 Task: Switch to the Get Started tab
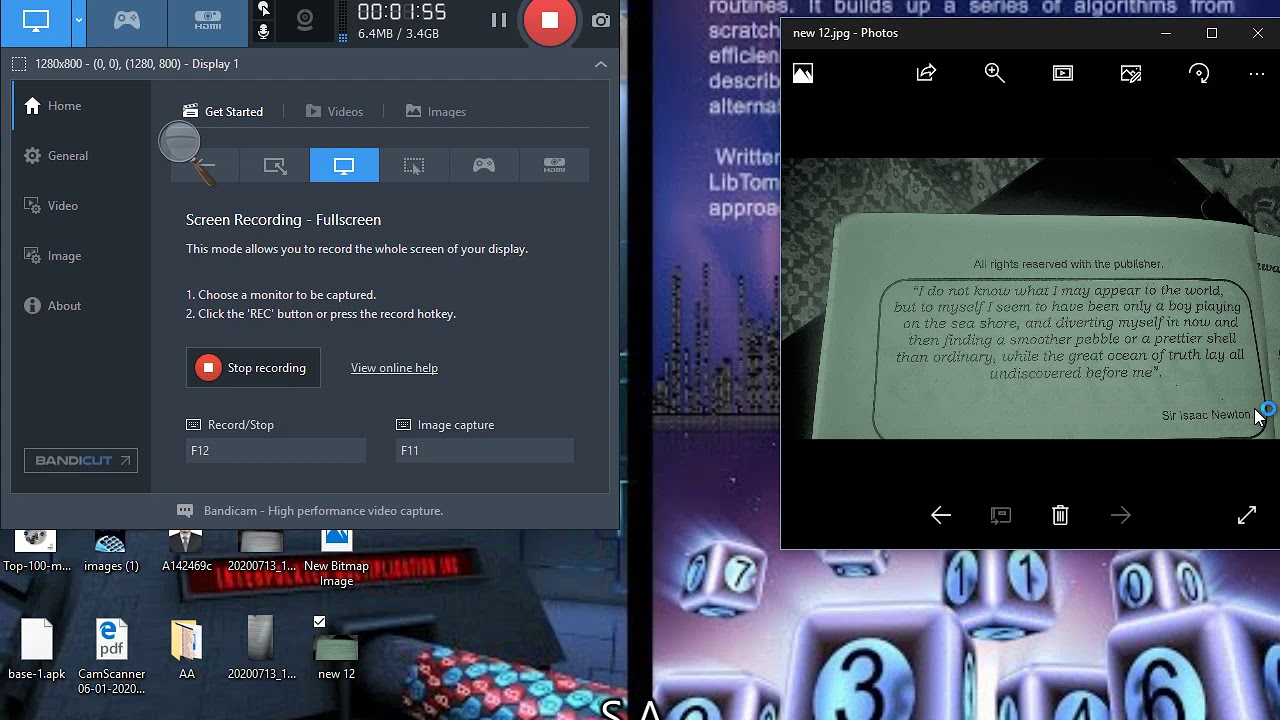click(223, 112)
